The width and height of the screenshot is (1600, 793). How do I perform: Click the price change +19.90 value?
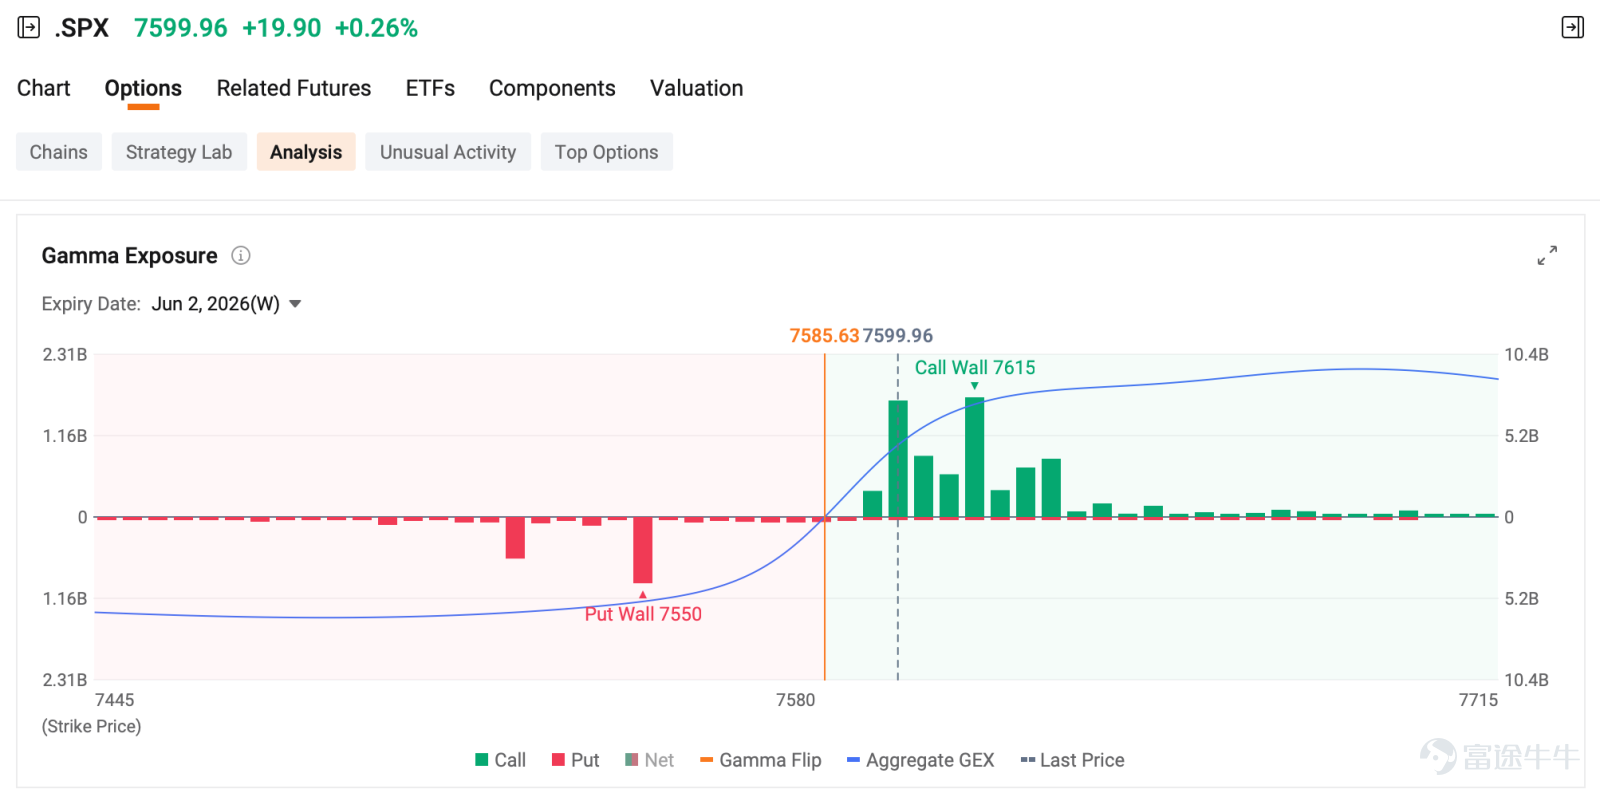tap(282, 28)
